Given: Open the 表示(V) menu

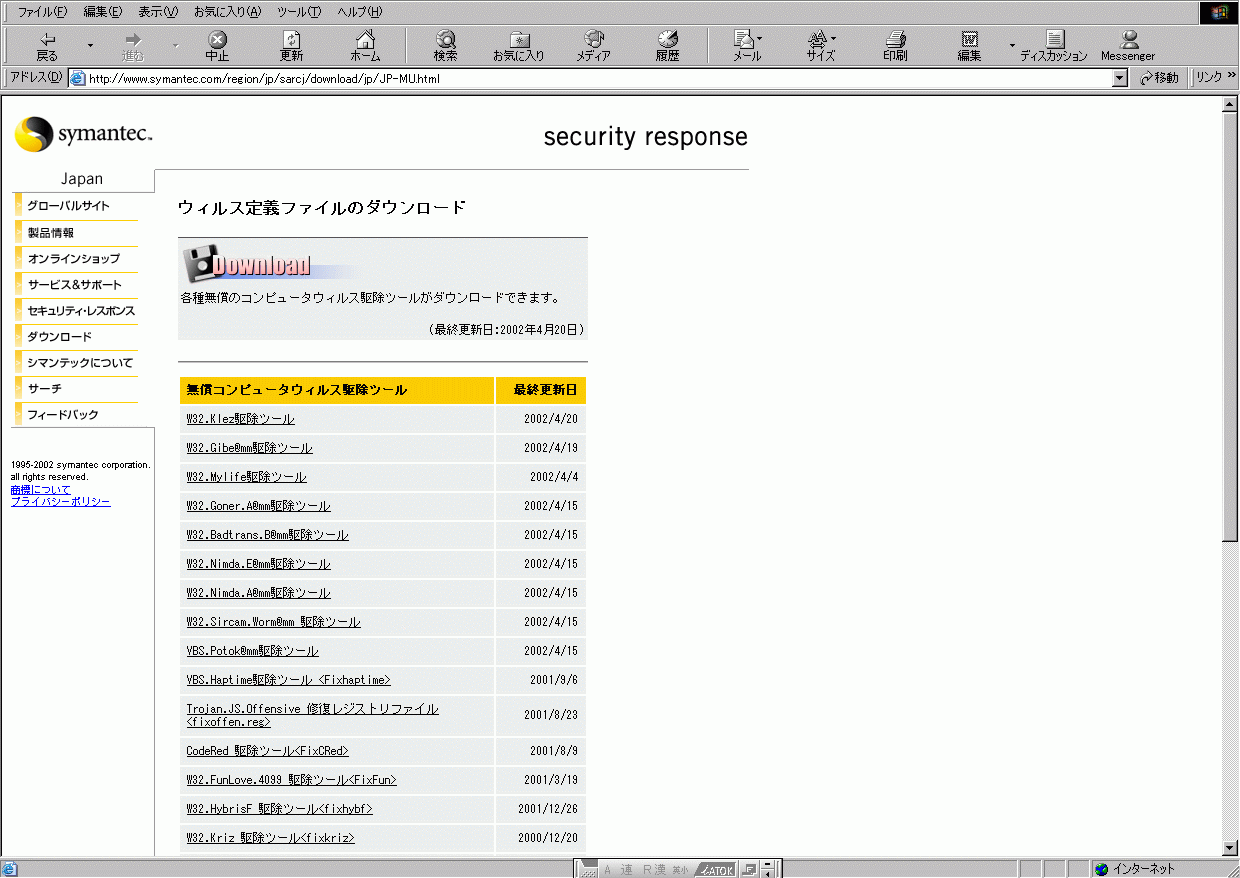Looking at the screenshot, I should click(158, 12).
